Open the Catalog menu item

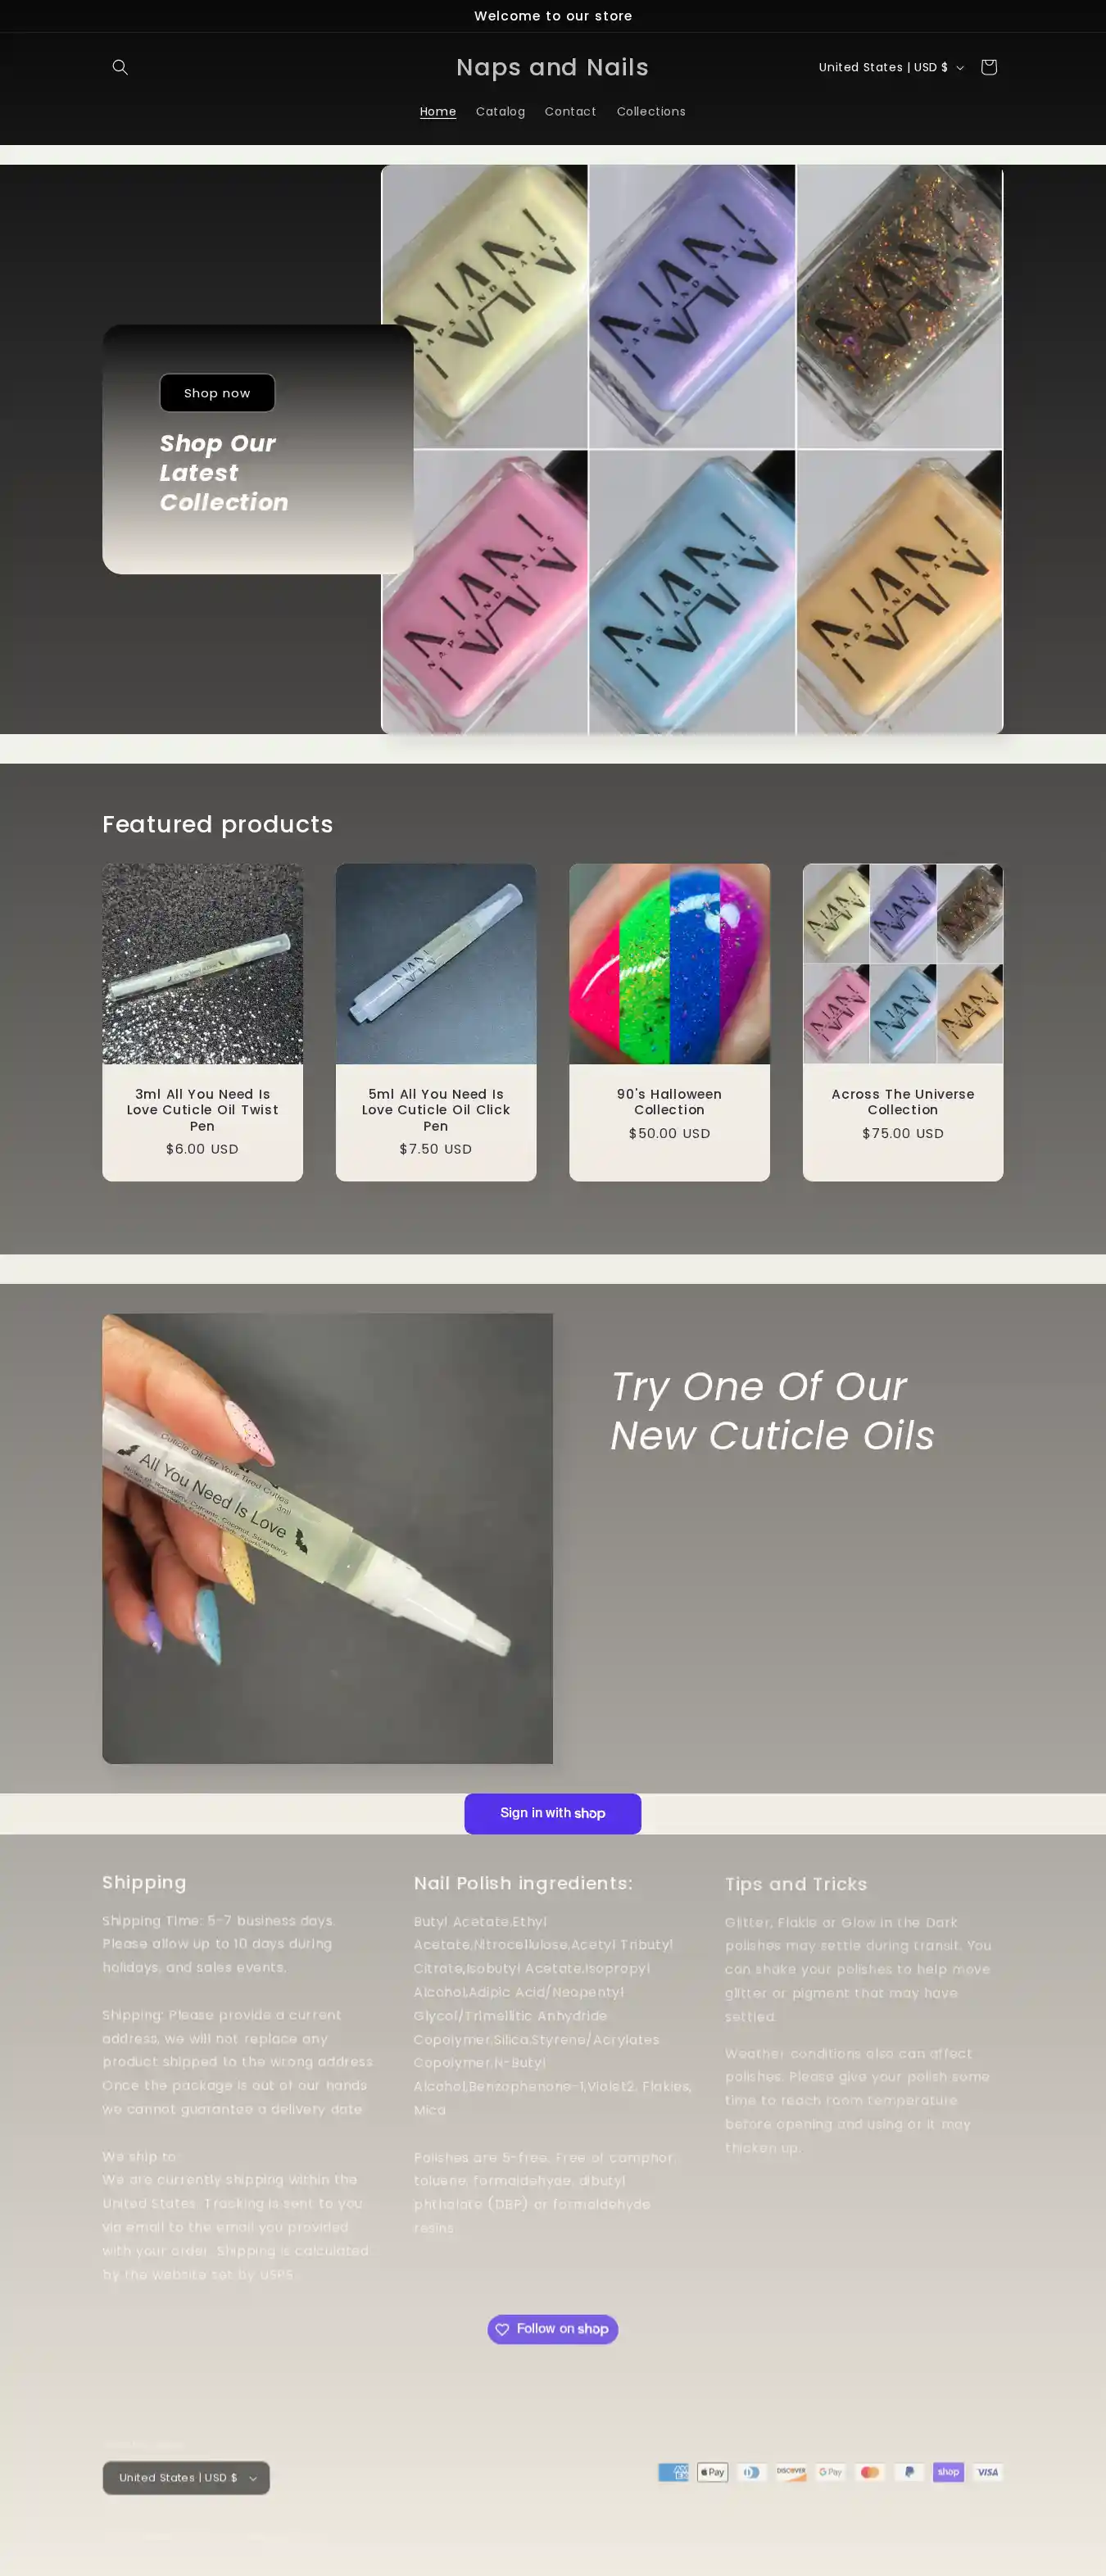(500, 111)
